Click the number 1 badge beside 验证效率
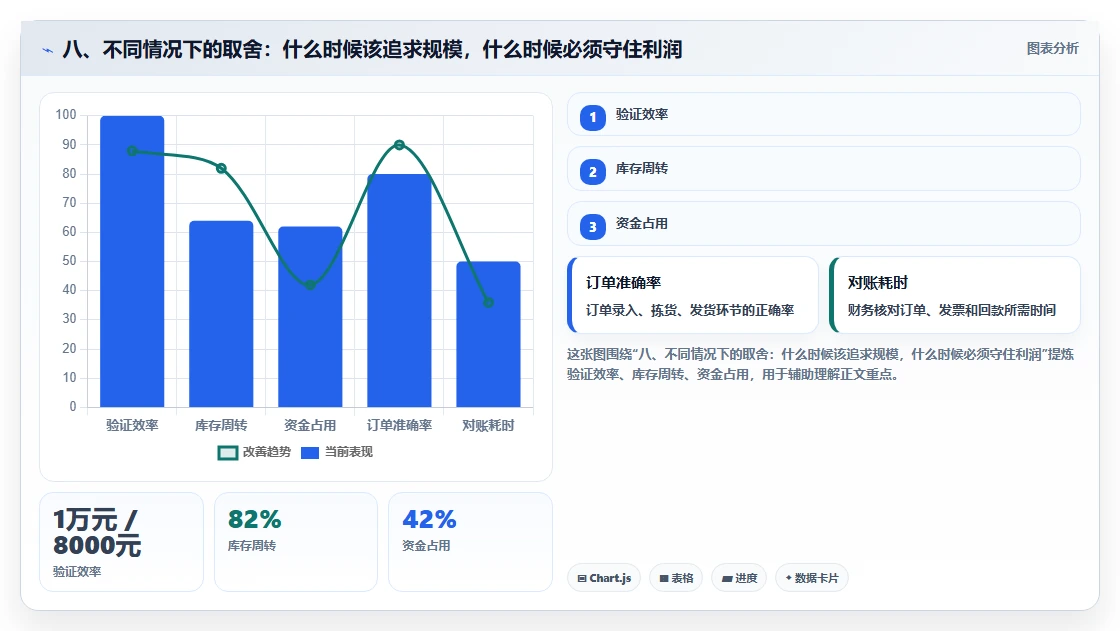The width and height of the screenshot is (1120, 631). pyautogui.click(x=592, y=117)
